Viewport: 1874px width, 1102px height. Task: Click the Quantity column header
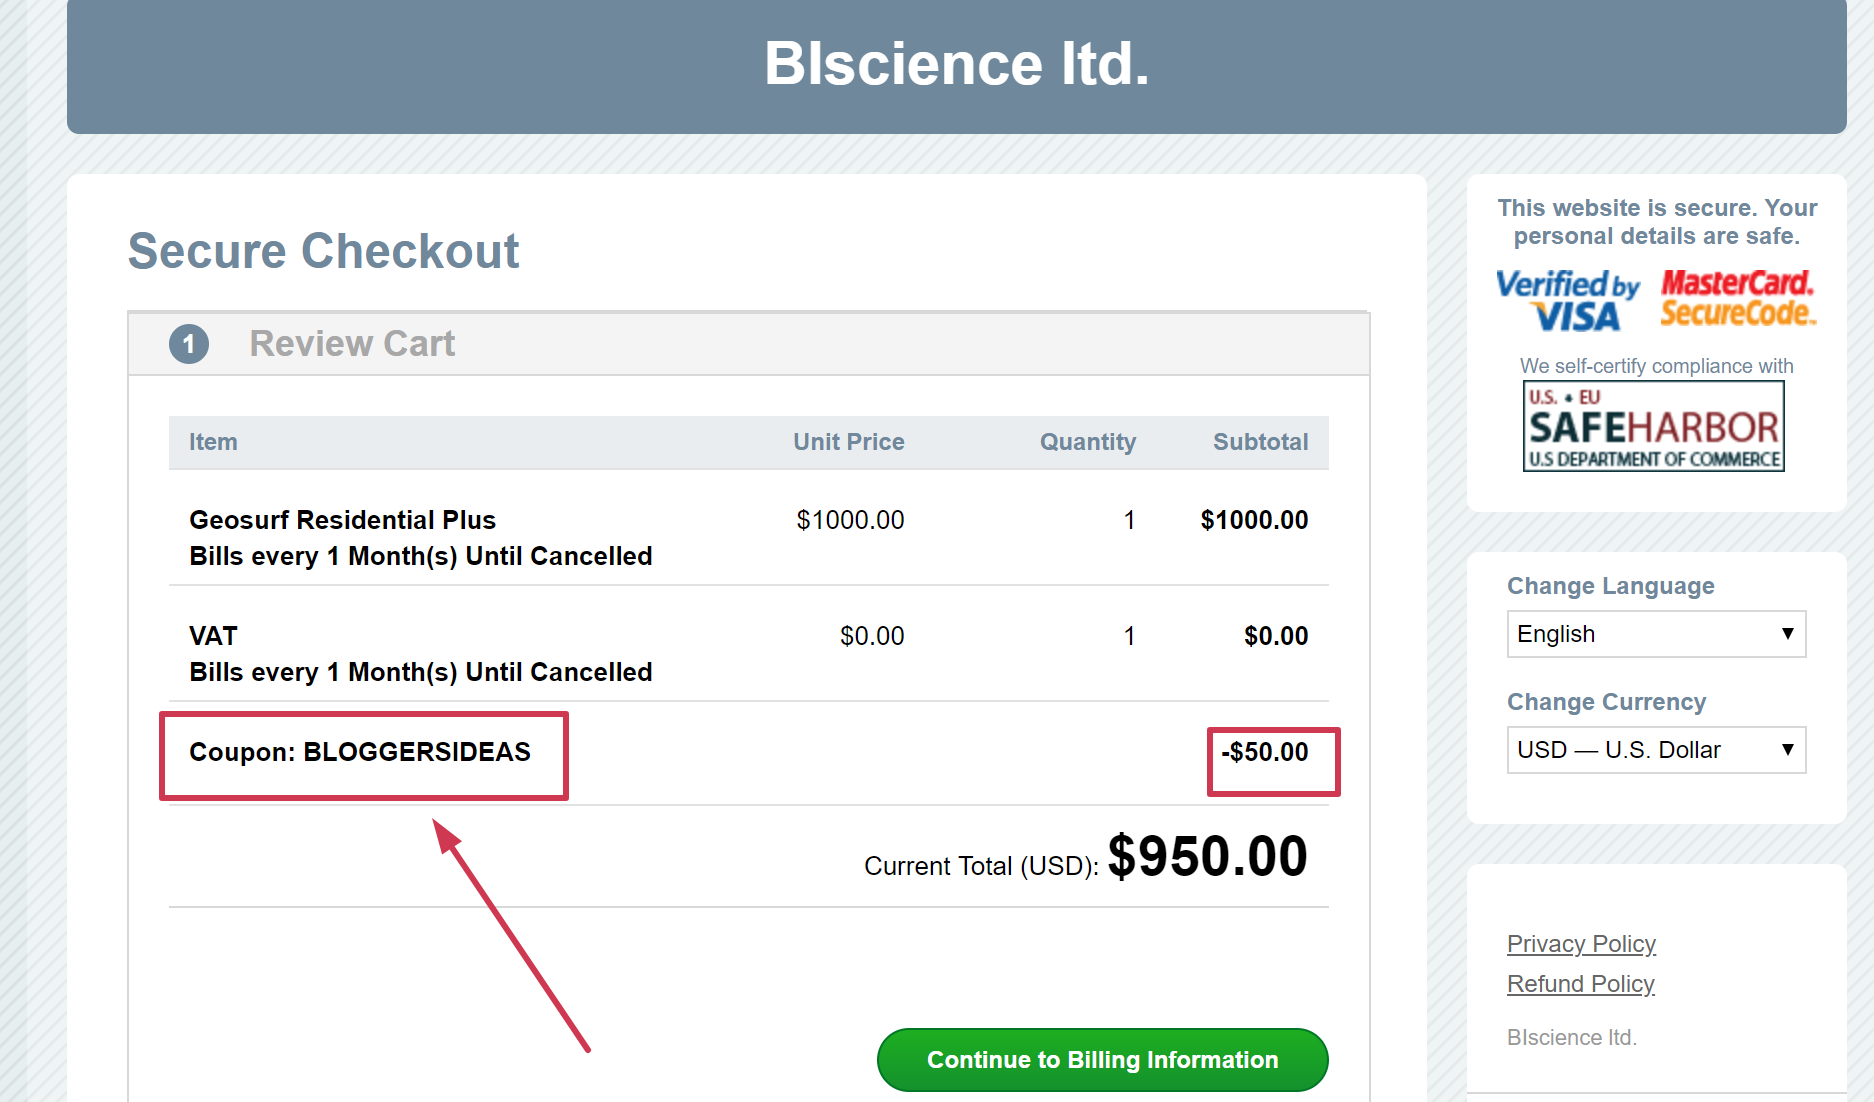(x=1087, y=442)
